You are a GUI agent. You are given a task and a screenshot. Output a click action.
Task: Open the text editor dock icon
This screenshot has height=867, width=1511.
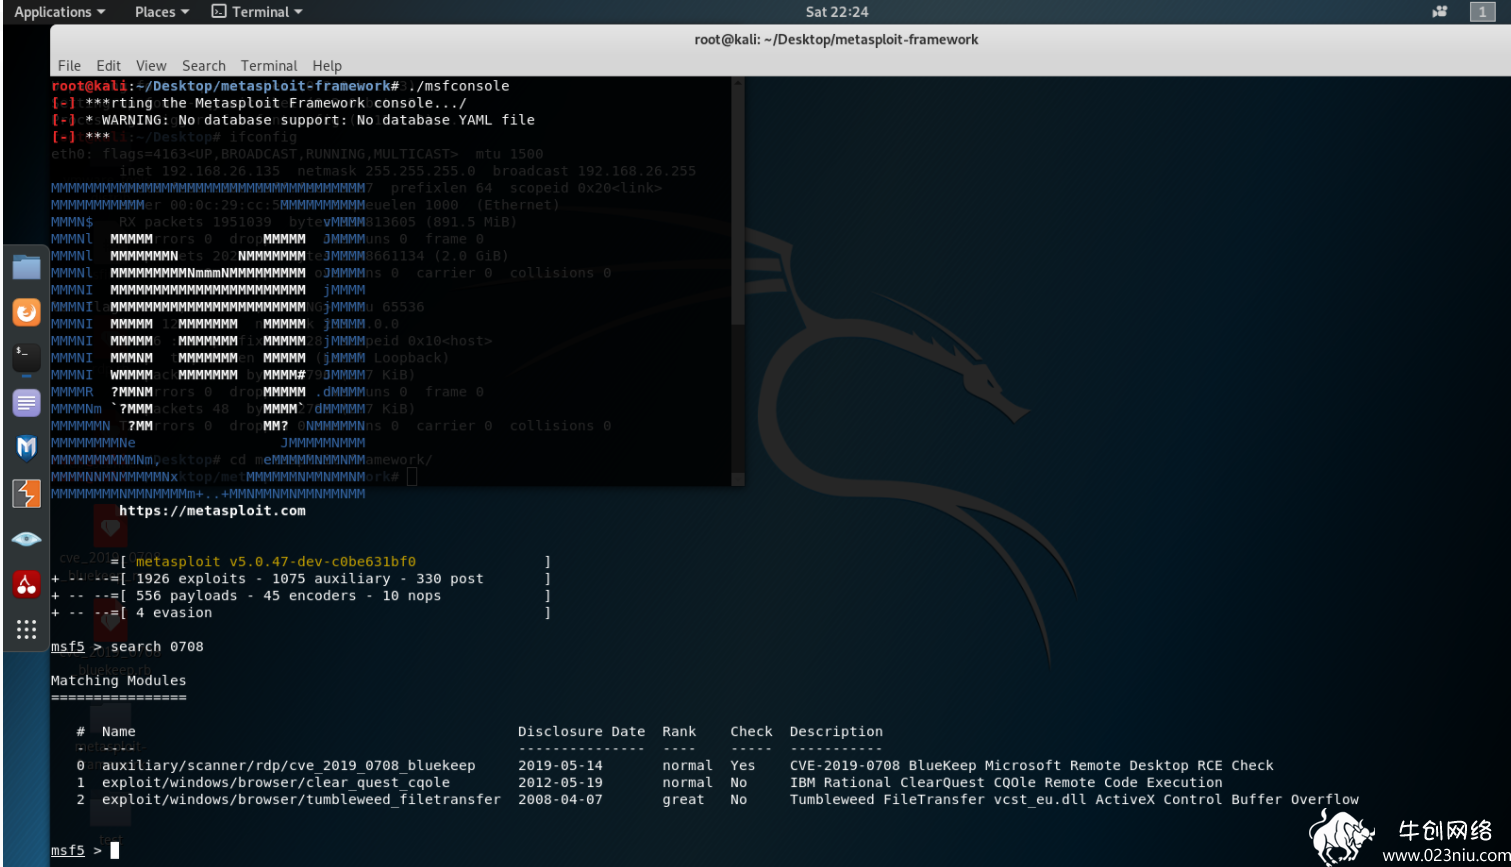(x=26, y=403)
